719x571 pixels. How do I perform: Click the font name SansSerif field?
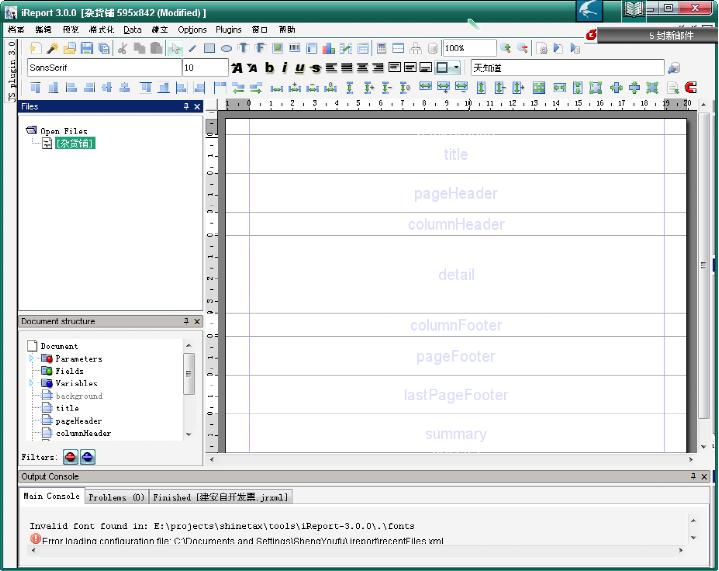point(102,68)
